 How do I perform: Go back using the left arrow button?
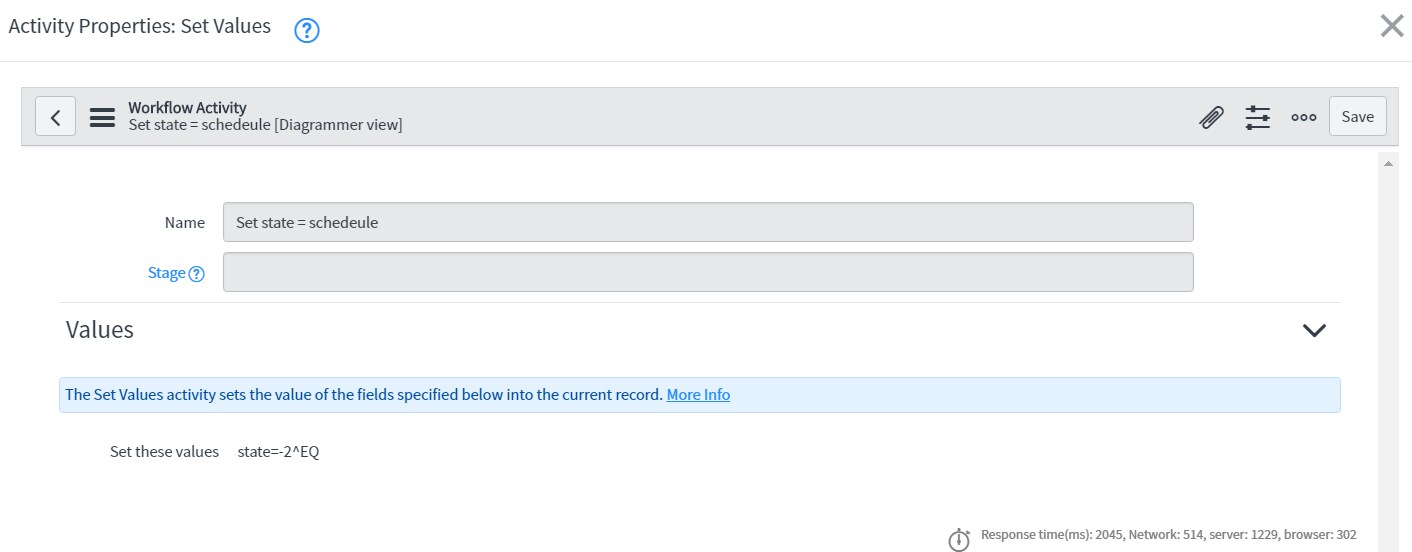(56, 117)
